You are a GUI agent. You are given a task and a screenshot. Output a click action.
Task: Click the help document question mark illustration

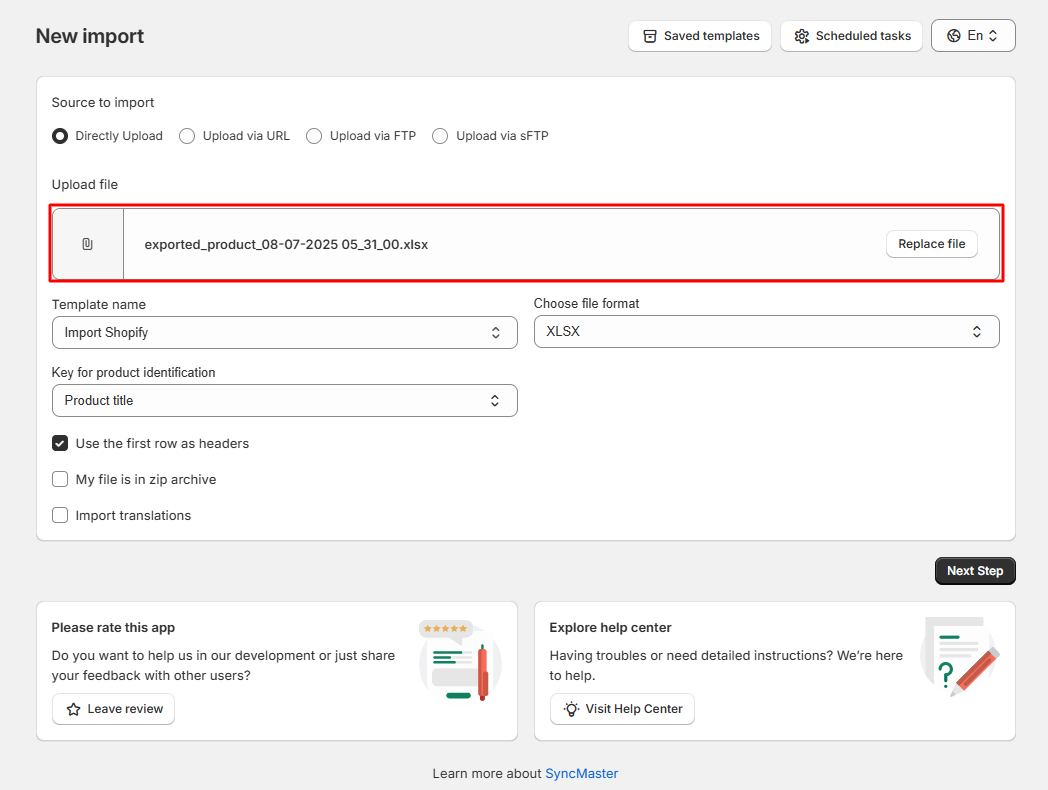[960, 656]
